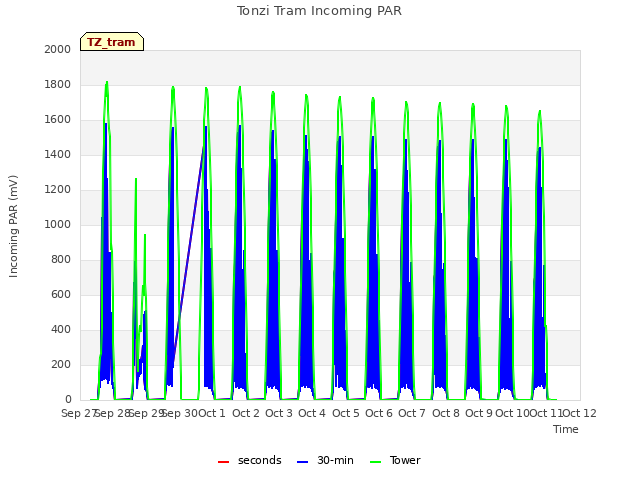Click the Sep 29 green spike near 1270

click(136, 179)
